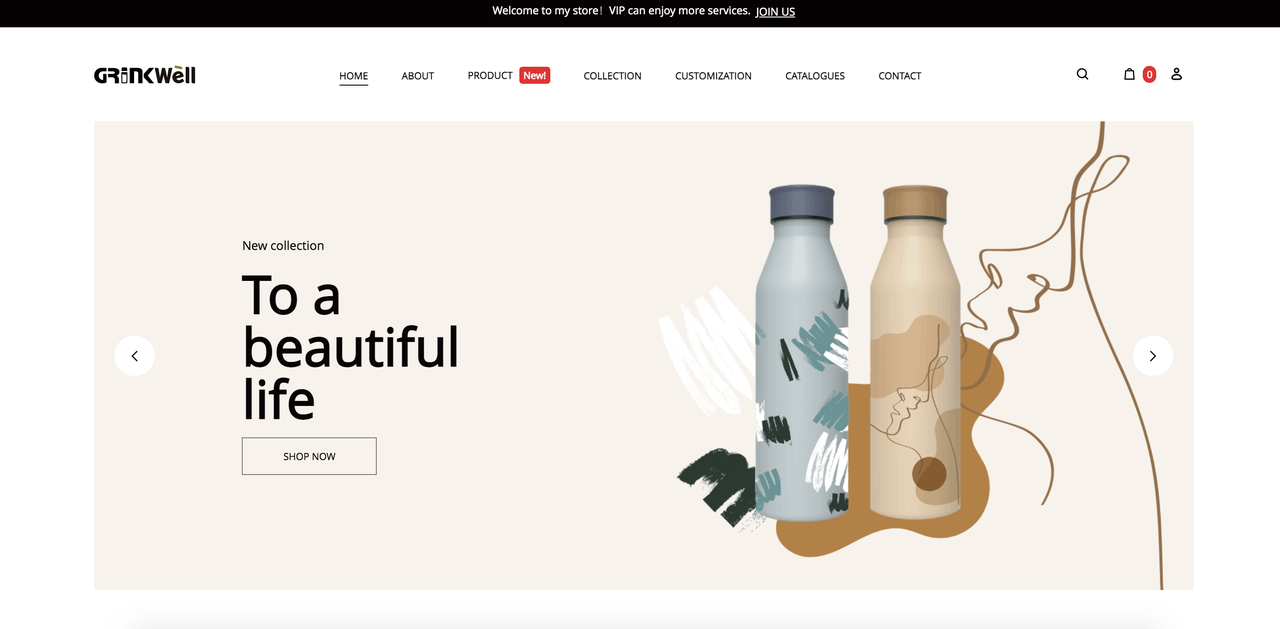Click the Grinkwell logo
Image resolution: width=1280 pixels, height=629 pixels.
(145, 75)
